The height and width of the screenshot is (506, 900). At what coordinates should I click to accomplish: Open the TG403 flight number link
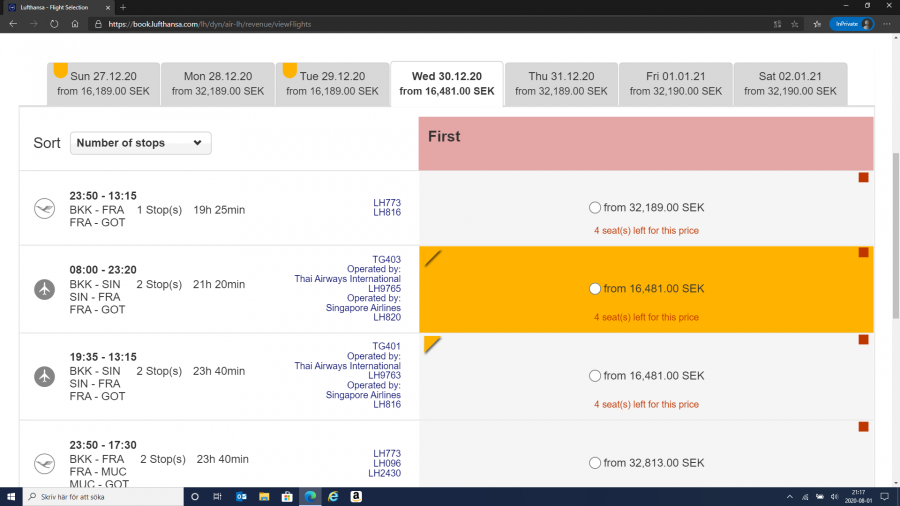[386, 259]
